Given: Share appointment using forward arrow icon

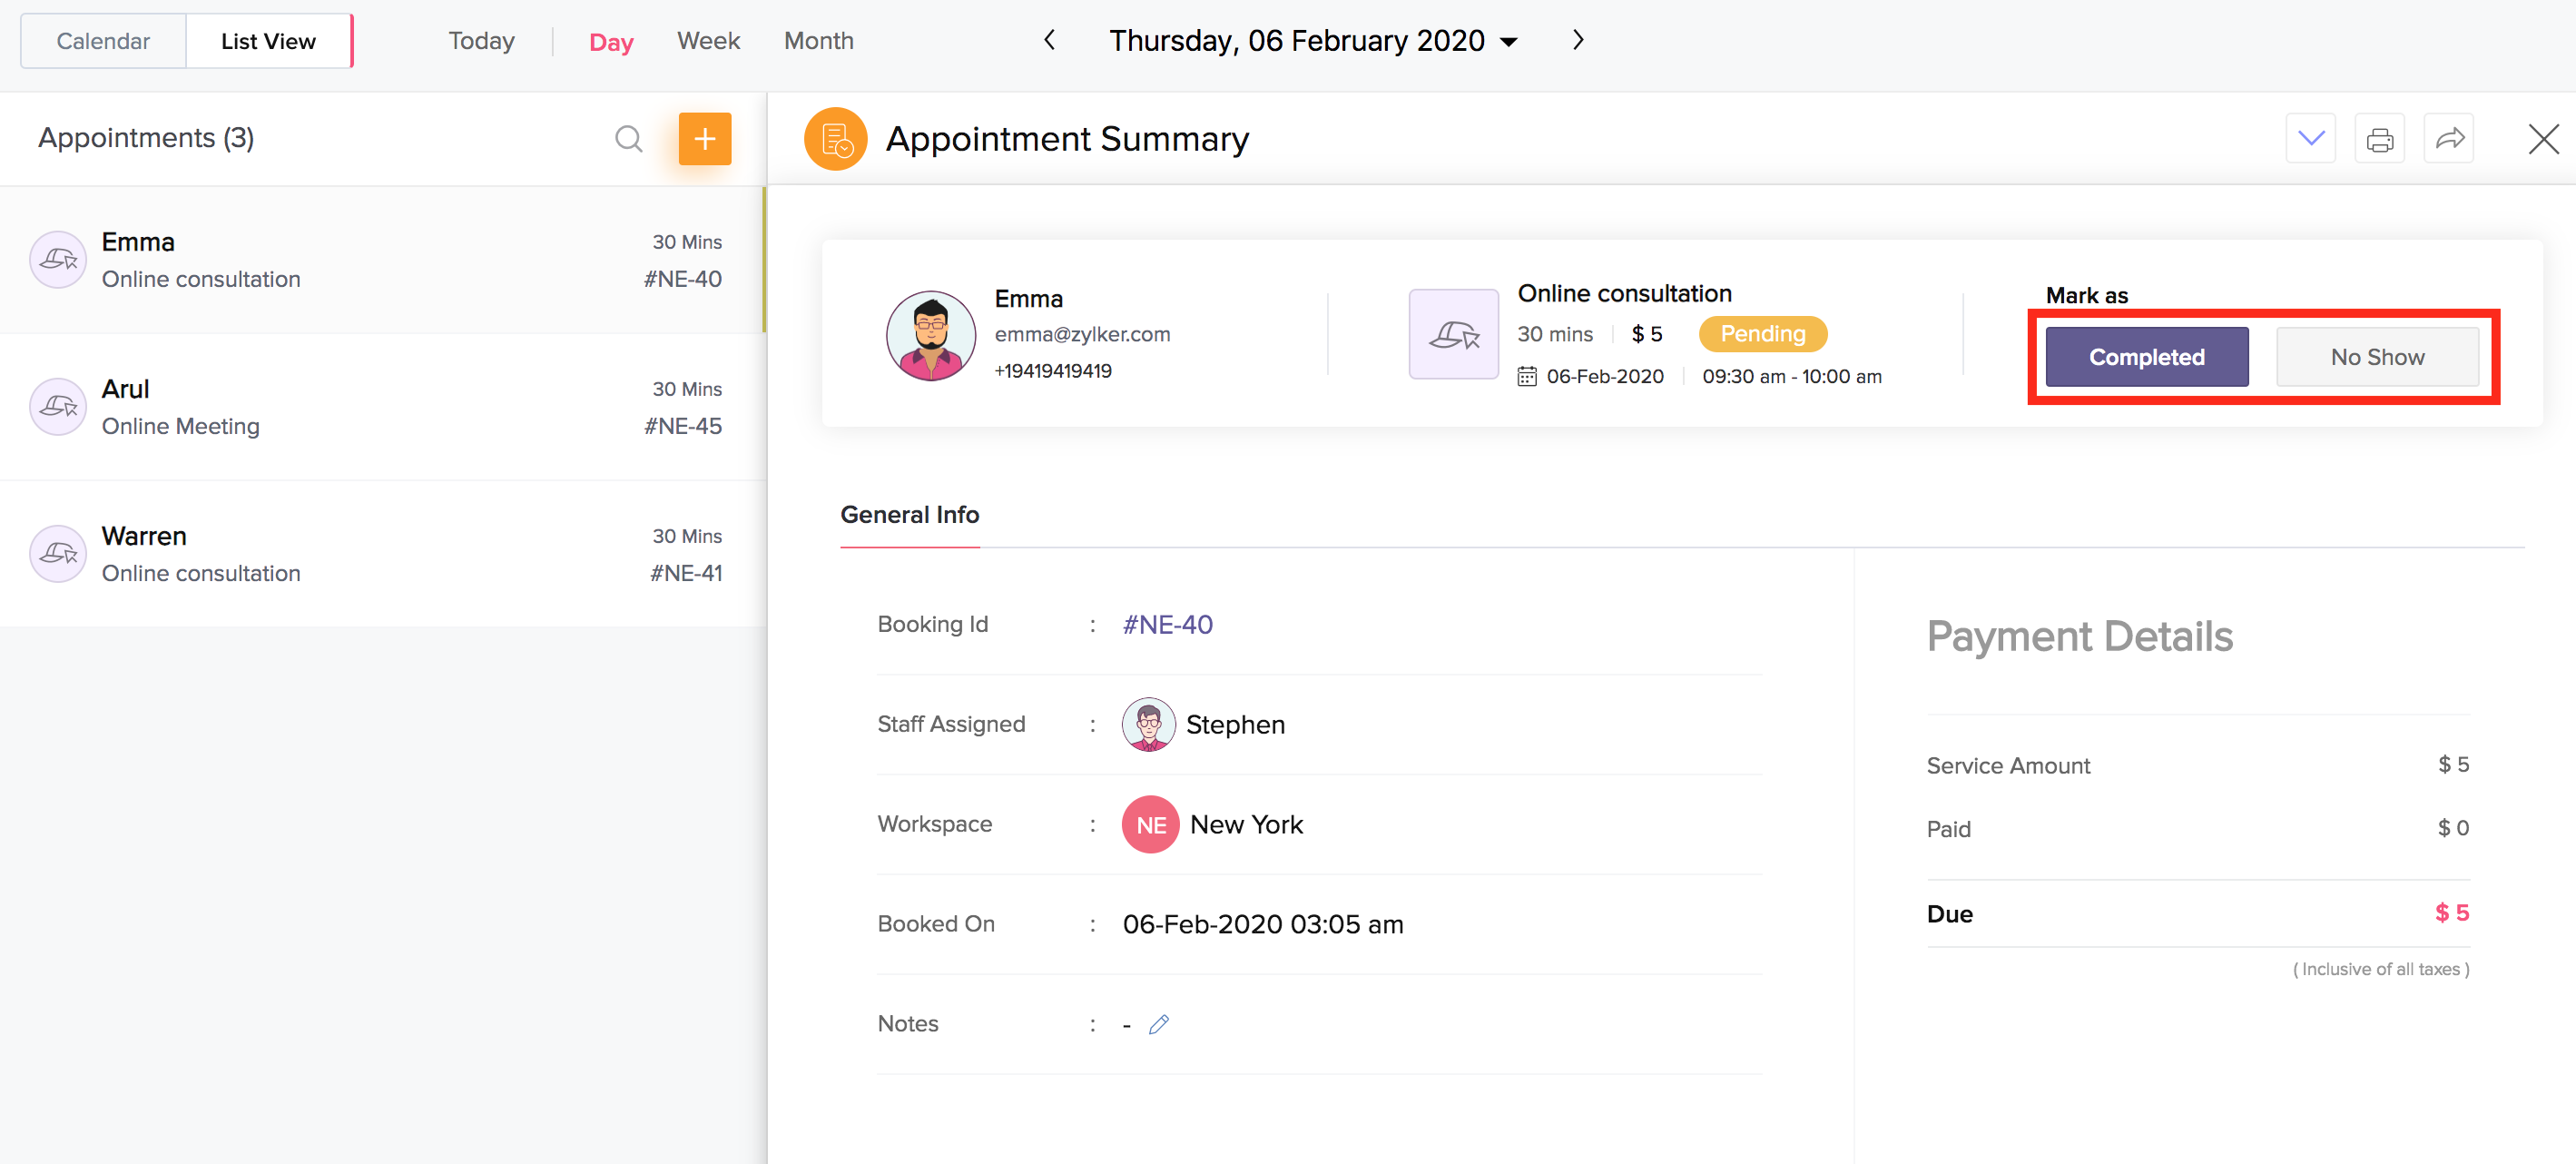Looking at the screenshot, I should tap(2448, 139).
